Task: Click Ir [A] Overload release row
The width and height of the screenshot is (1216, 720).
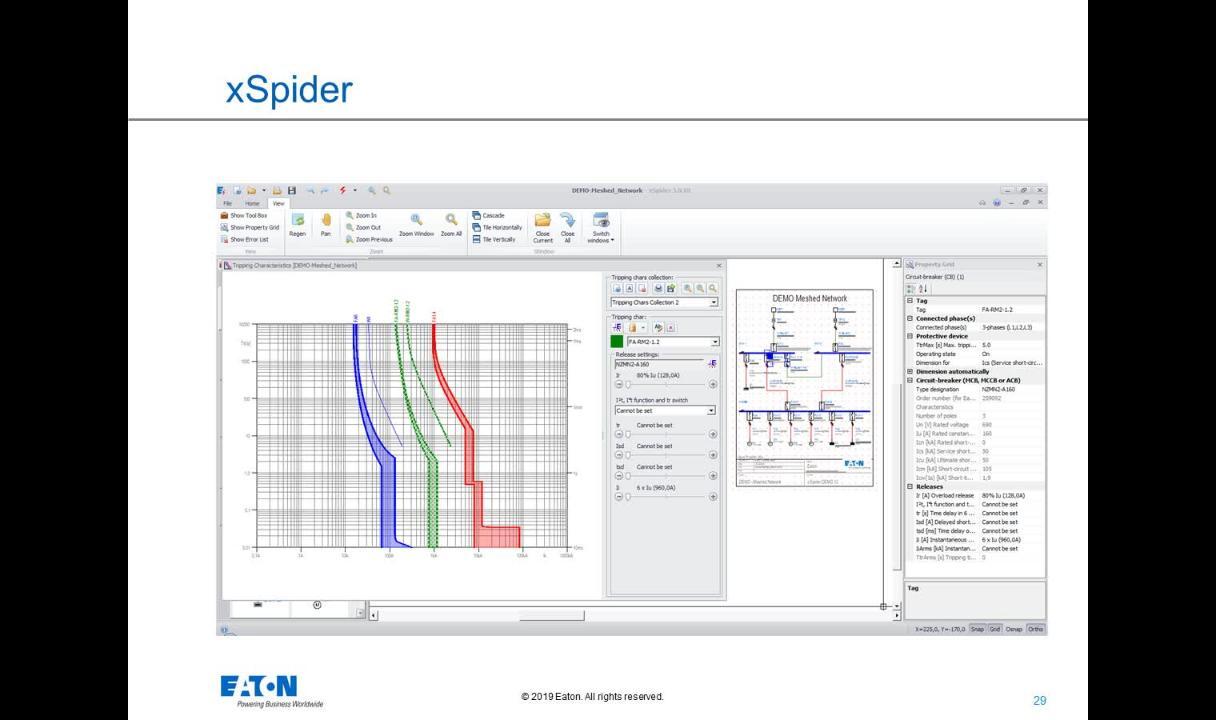Action: point(975,495)
